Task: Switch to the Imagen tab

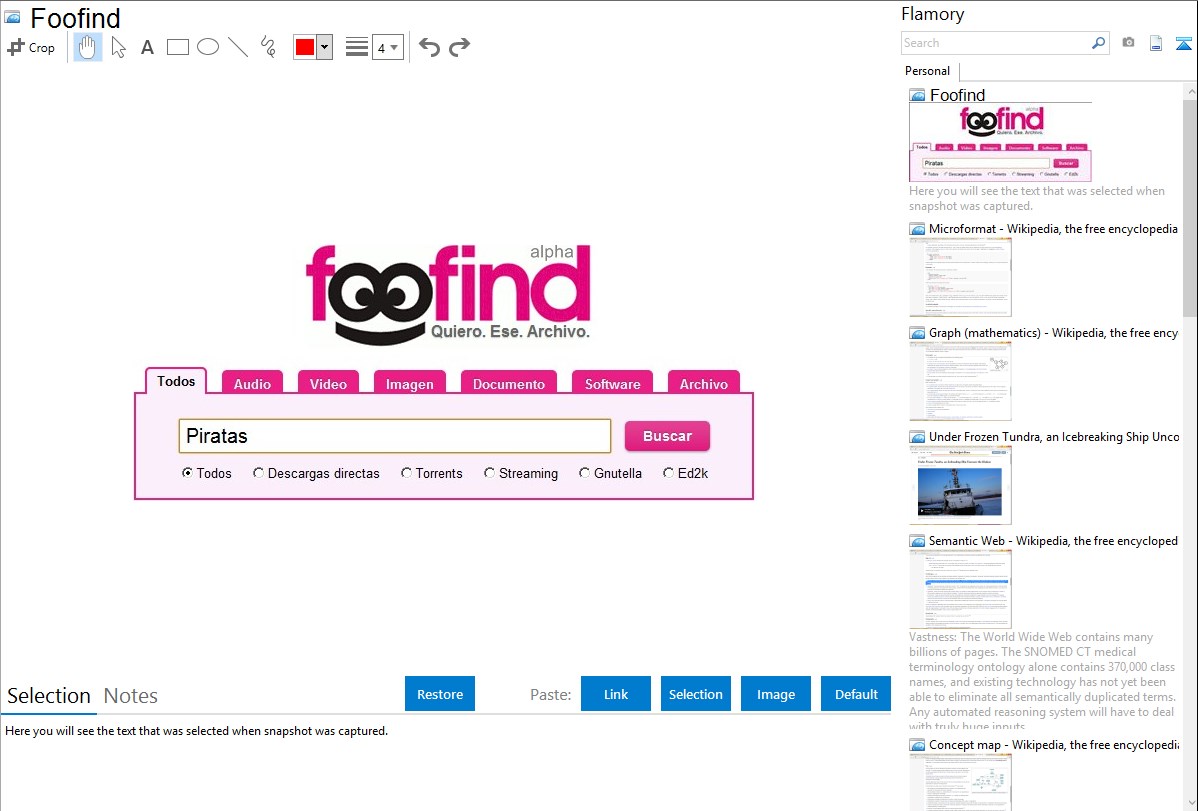Action: [410, 383]
